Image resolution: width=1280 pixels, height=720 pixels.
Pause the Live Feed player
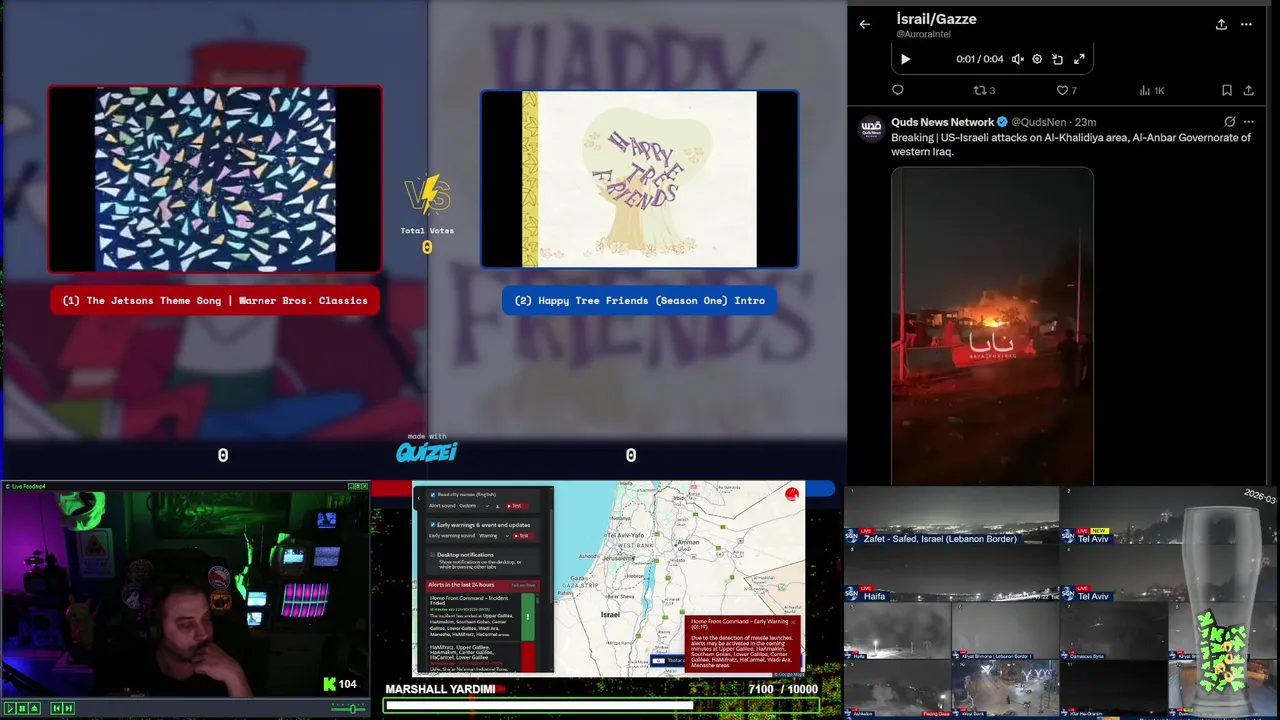click(x=22, y=708)
